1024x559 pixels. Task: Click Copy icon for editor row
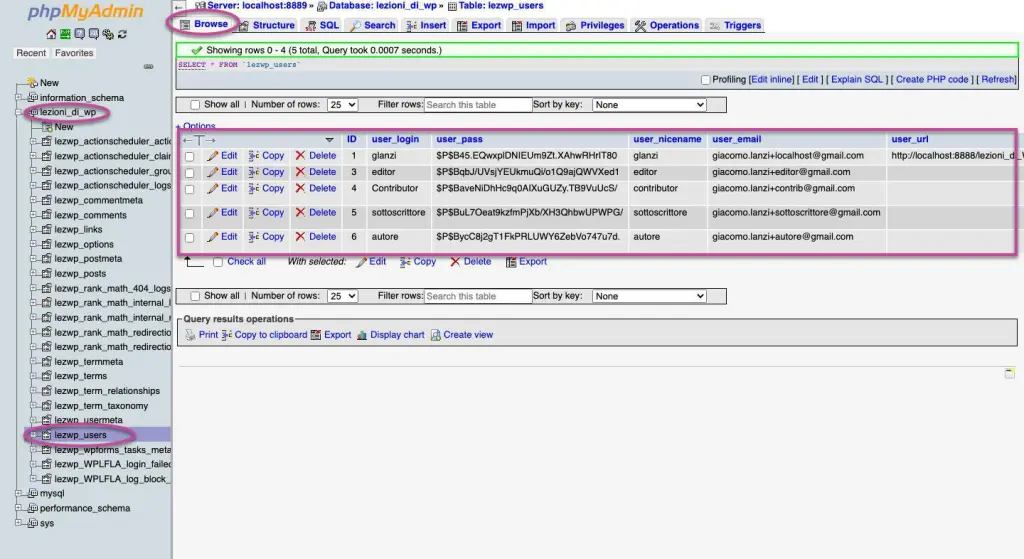tap(254, 172)
